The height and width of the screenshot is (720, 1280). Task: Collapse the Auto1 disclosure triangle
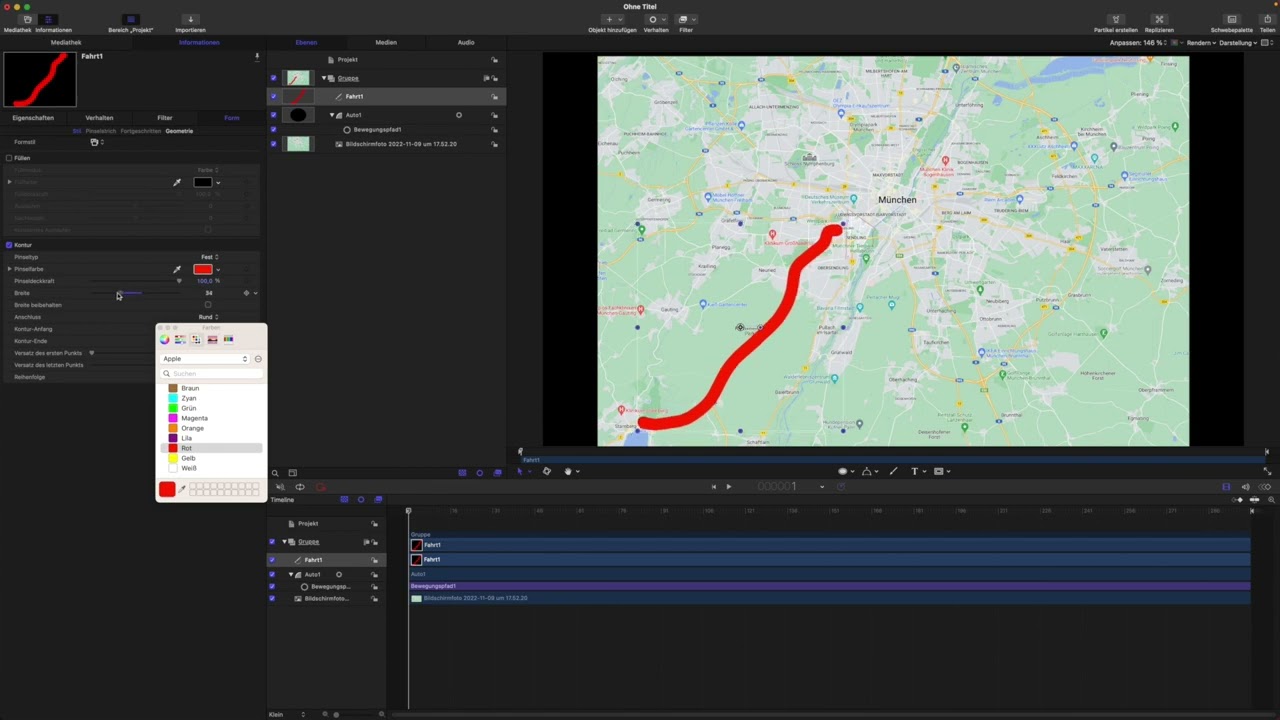[332, 115]
